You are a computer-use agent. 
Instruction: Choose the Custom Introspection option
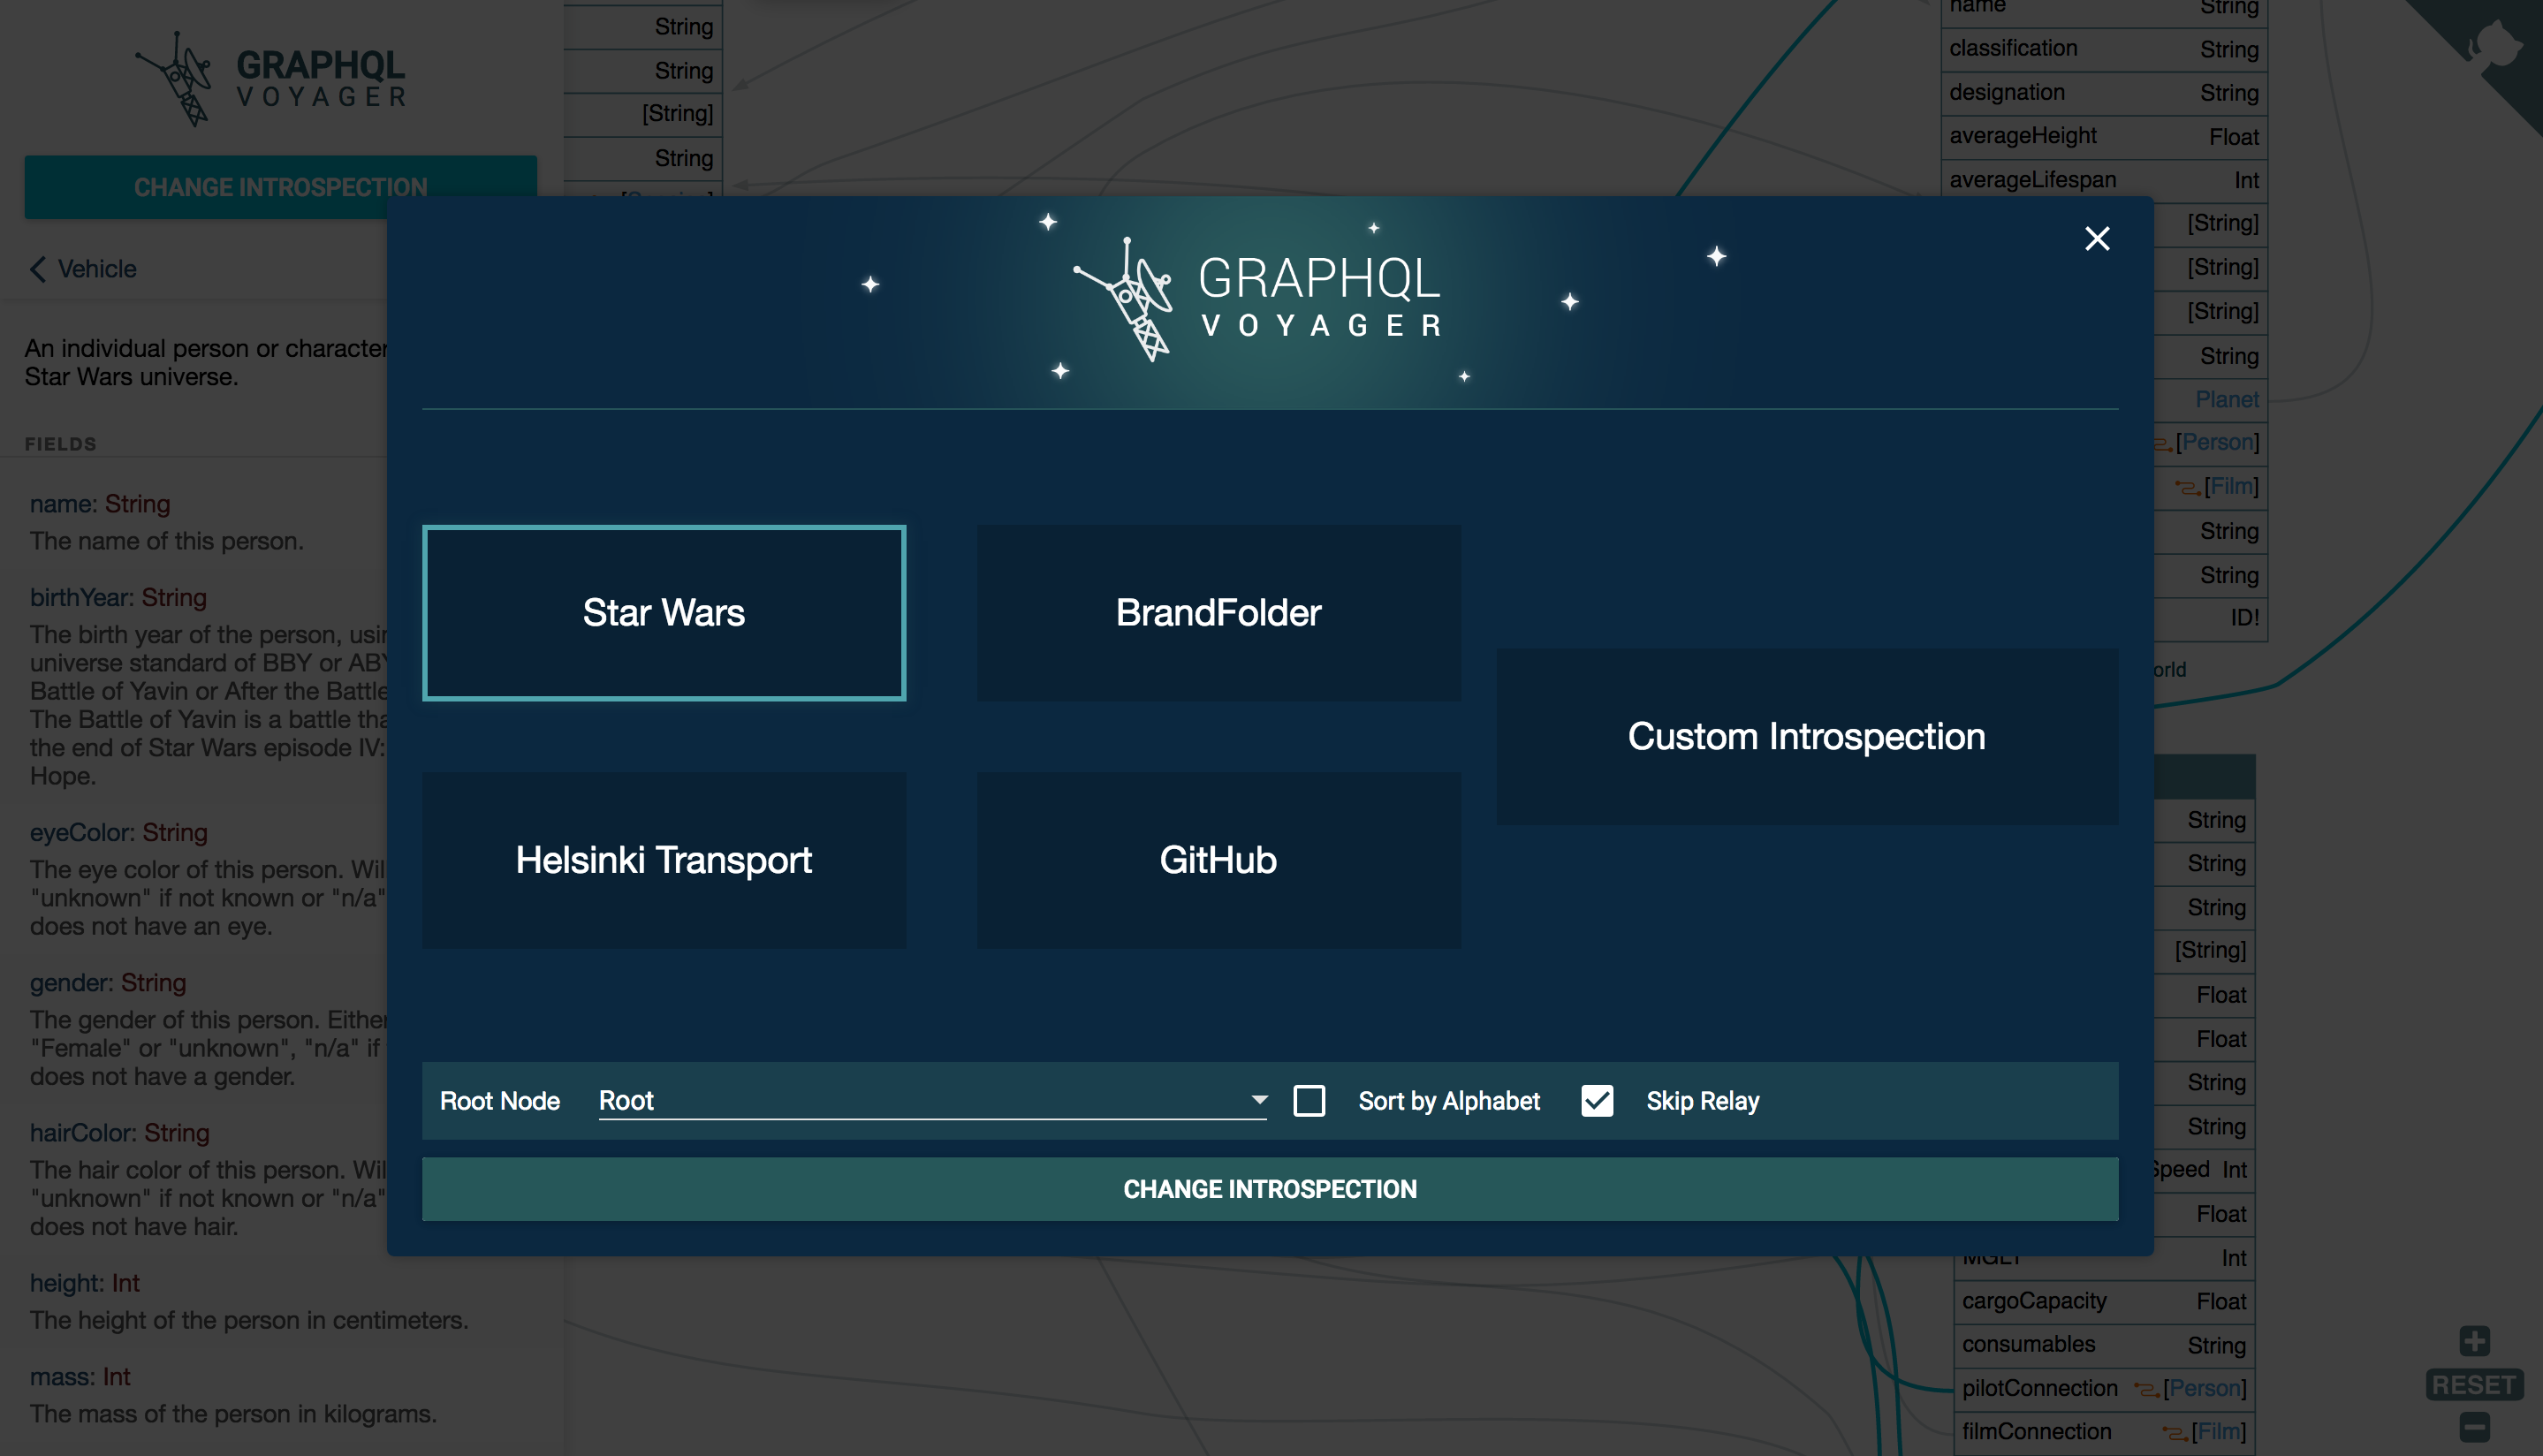pos(1806,736)
